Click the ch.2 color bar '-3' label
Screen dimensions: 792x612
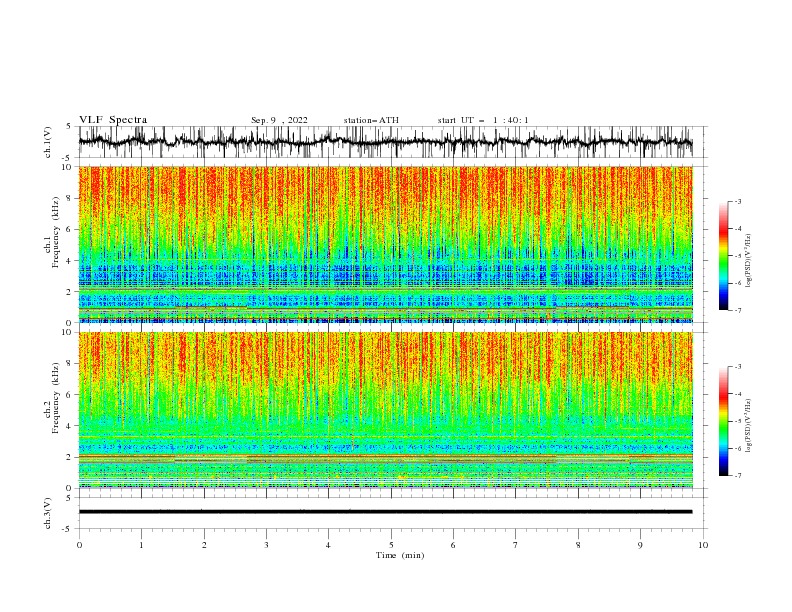pyautogui.click(x=737, y=367)
